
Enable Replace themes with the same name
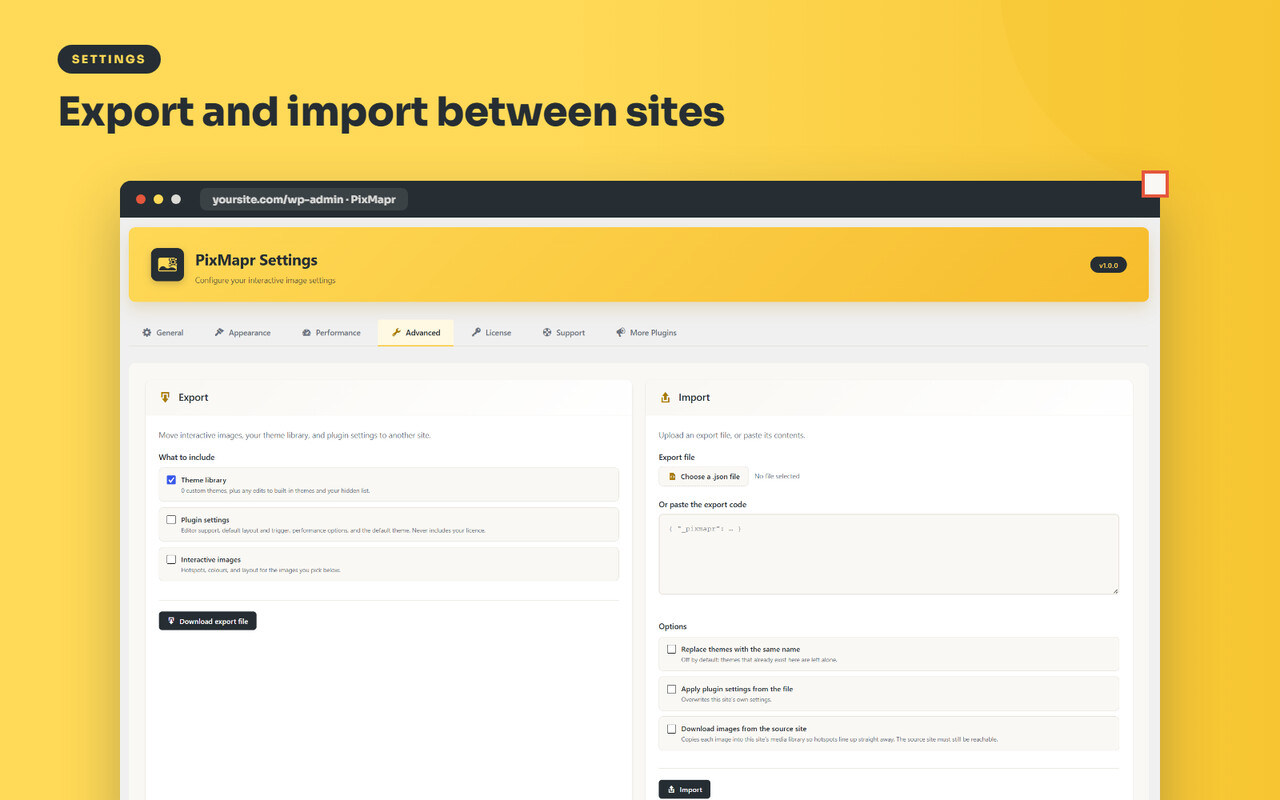(x=671, y=649)
